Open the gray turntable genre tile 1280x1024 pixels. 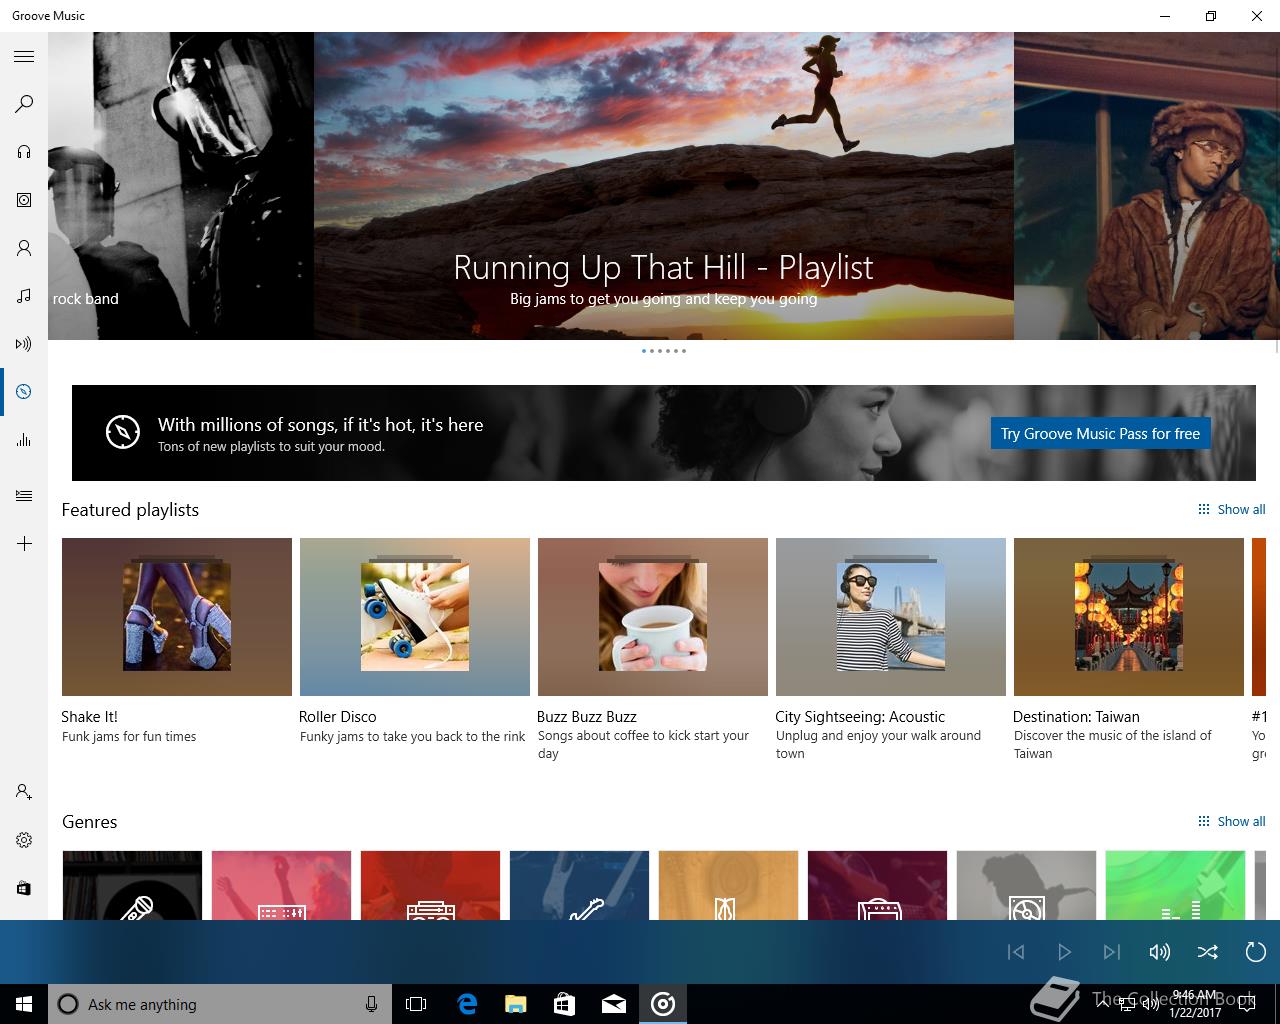(1026, 885)
